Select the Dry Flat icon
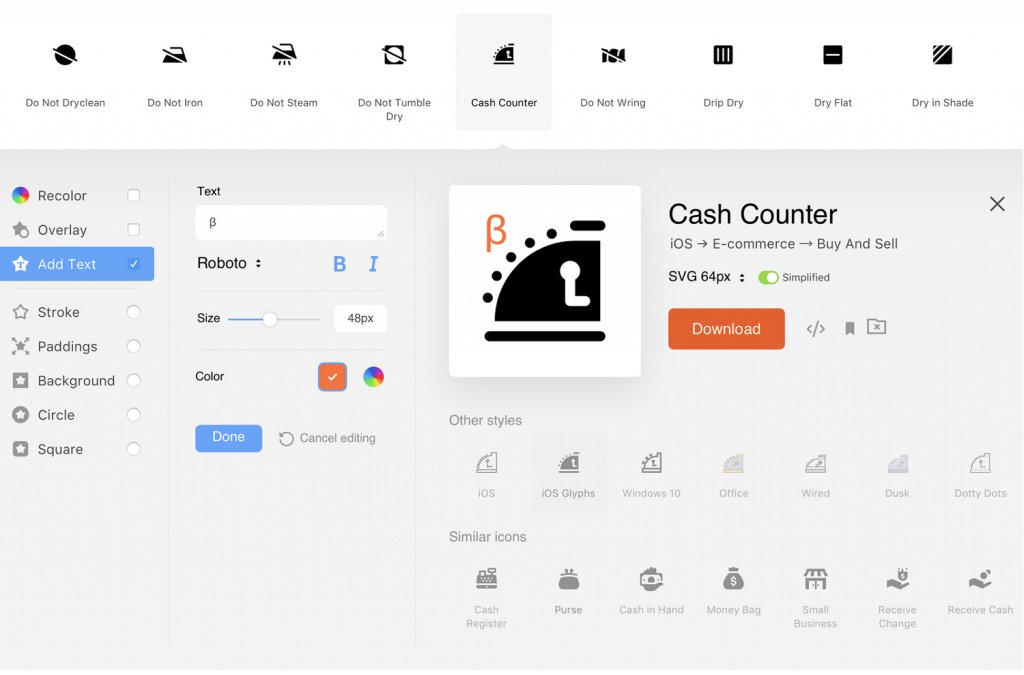1024x675 pixels. coord(832,55)
